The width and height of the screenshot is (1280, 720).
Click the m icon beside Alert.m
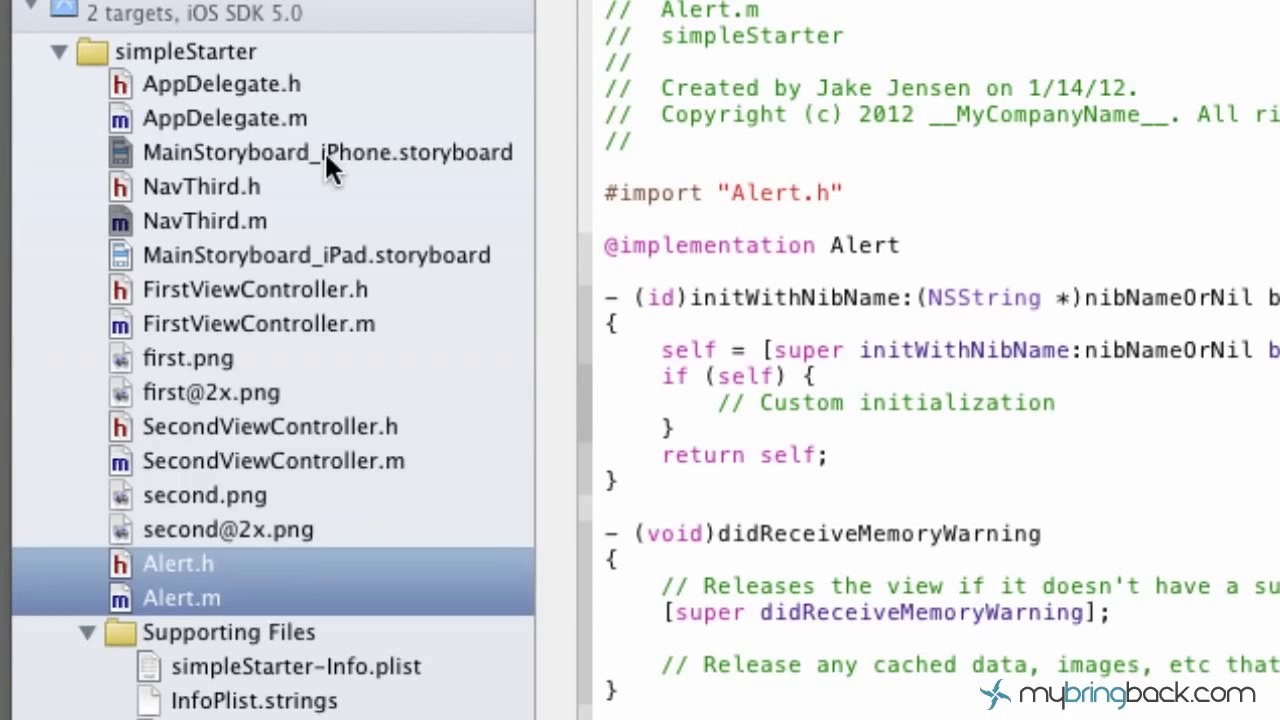120,599
